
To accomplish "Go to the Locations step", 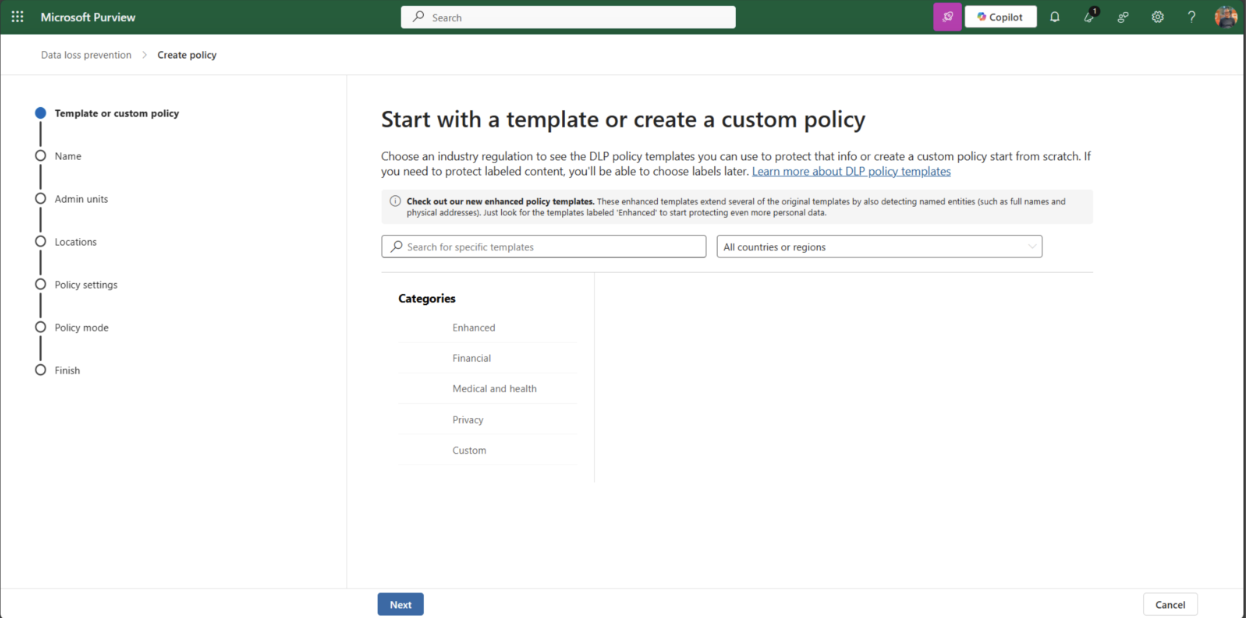I will pyautogui.click(x=66, y=242).
